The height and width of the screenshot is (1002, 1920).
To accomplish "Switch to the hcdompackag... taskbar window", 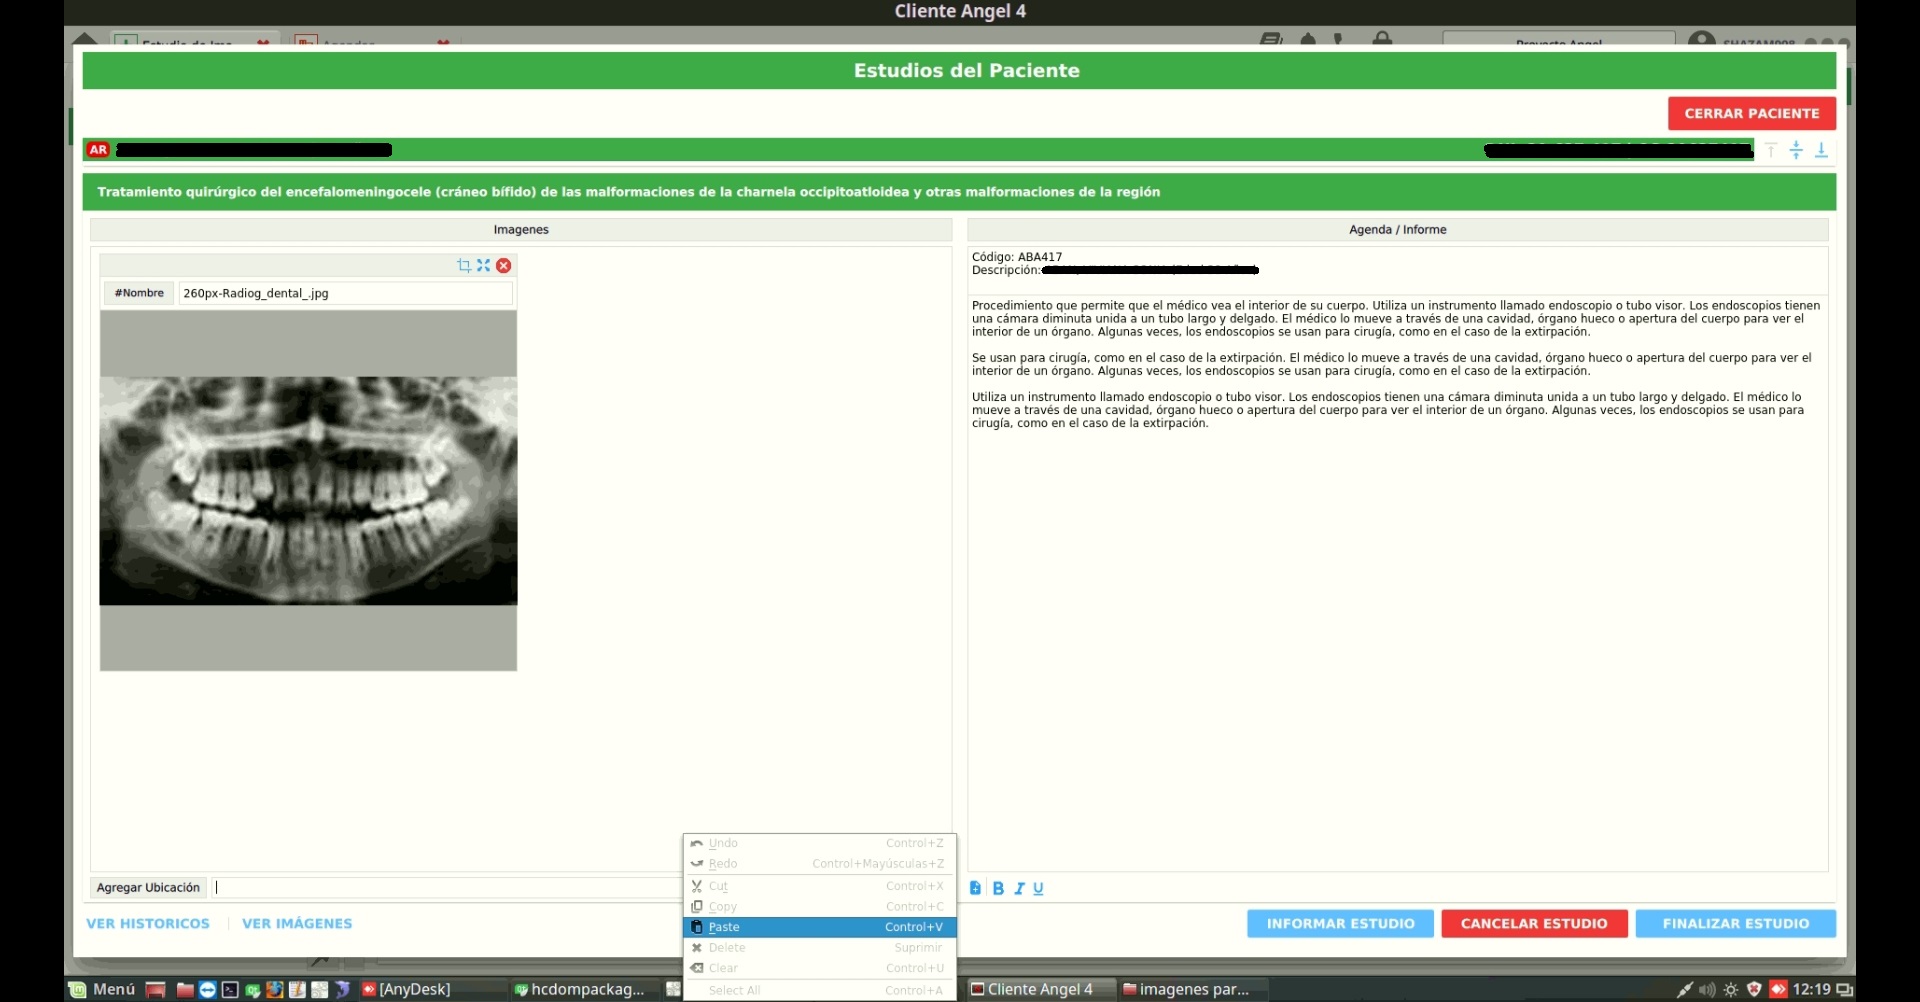I will [x=585, y=989].
